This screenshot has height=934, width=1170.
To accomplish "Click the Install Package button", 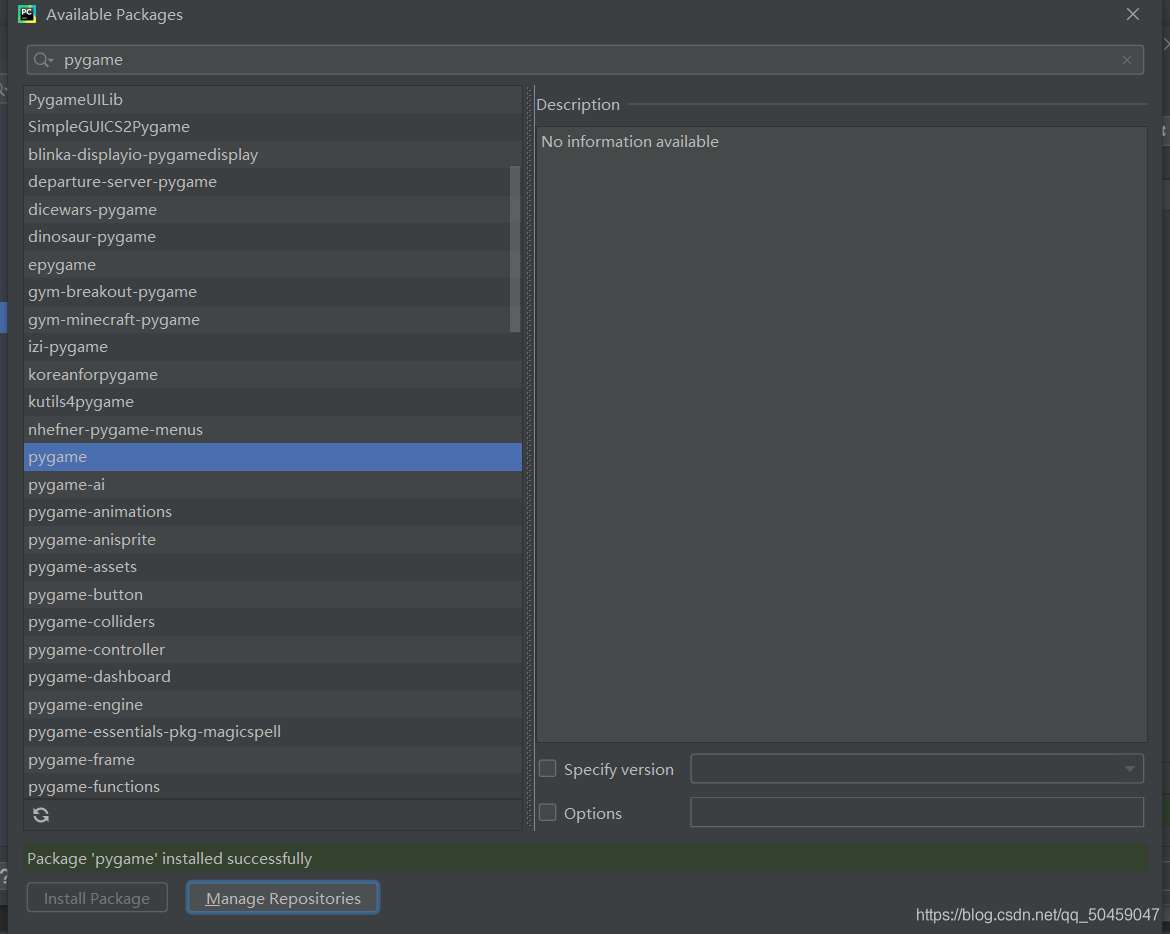I will coord(97,898).
